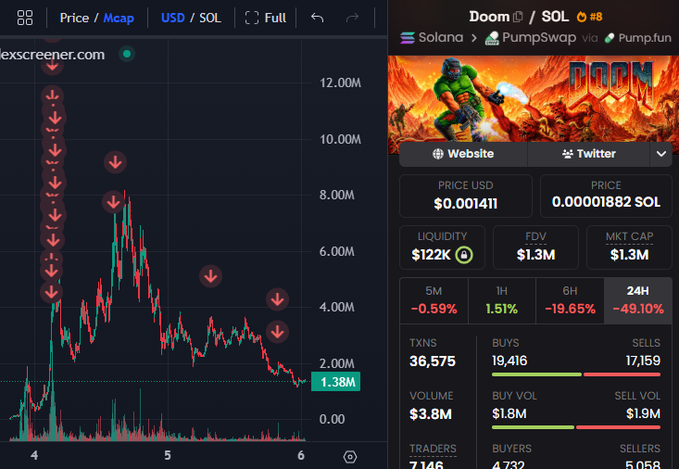Click the SELL VOL $1.9M value
The height and width of the screenshot is (469, 679).
[643, 414]
